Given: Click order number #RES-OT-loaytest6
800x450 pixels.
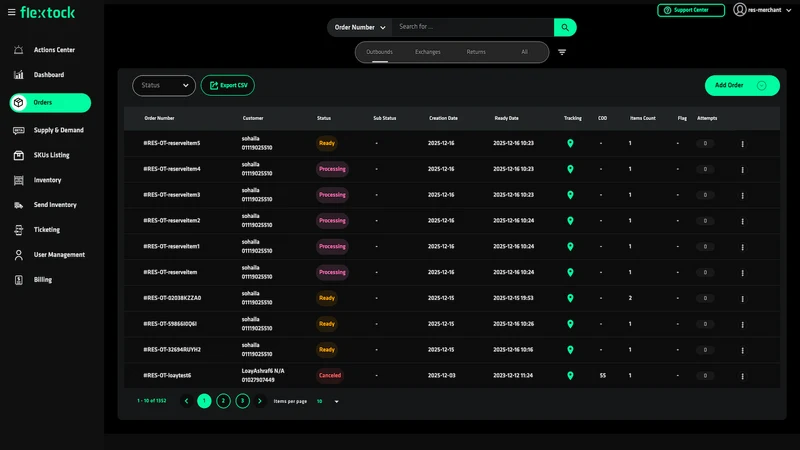Looking at the screenshot, I should coord(167,376).
